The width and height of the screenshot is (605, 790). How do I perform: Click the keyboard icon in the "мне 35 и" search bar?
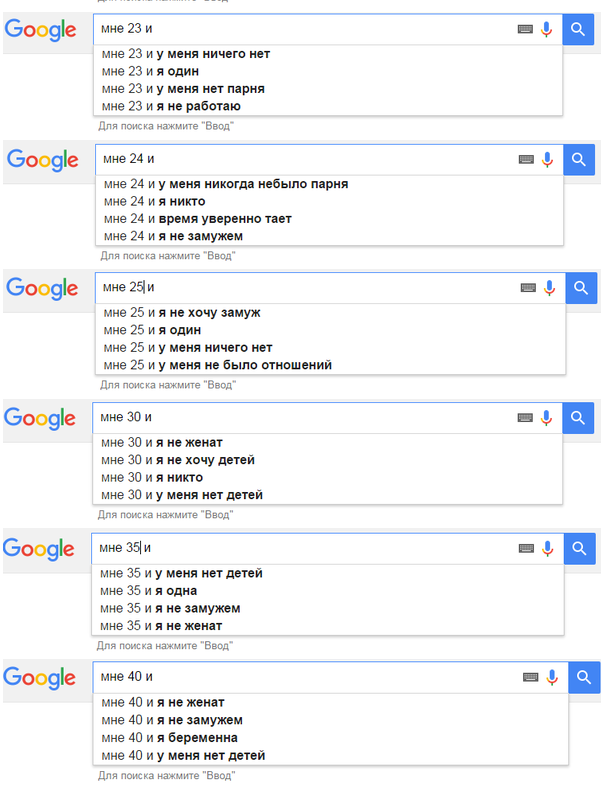click(526, 548)
